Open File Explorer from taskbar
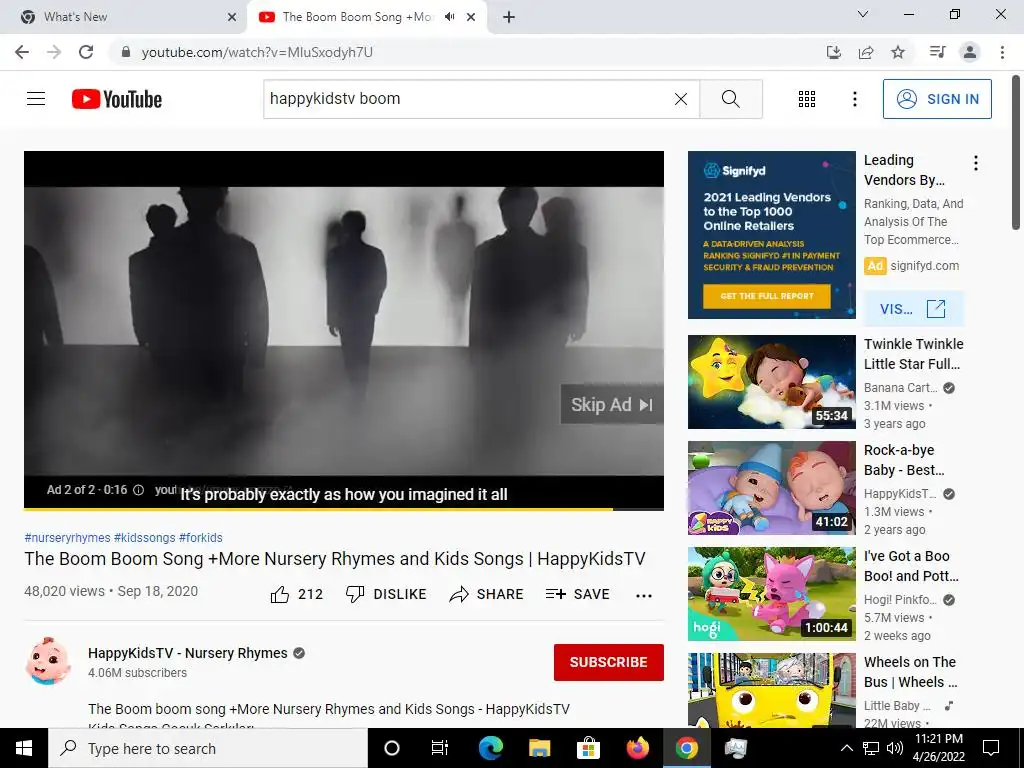The width and height of the screenshot is (1024, 768). click(539, 748)
